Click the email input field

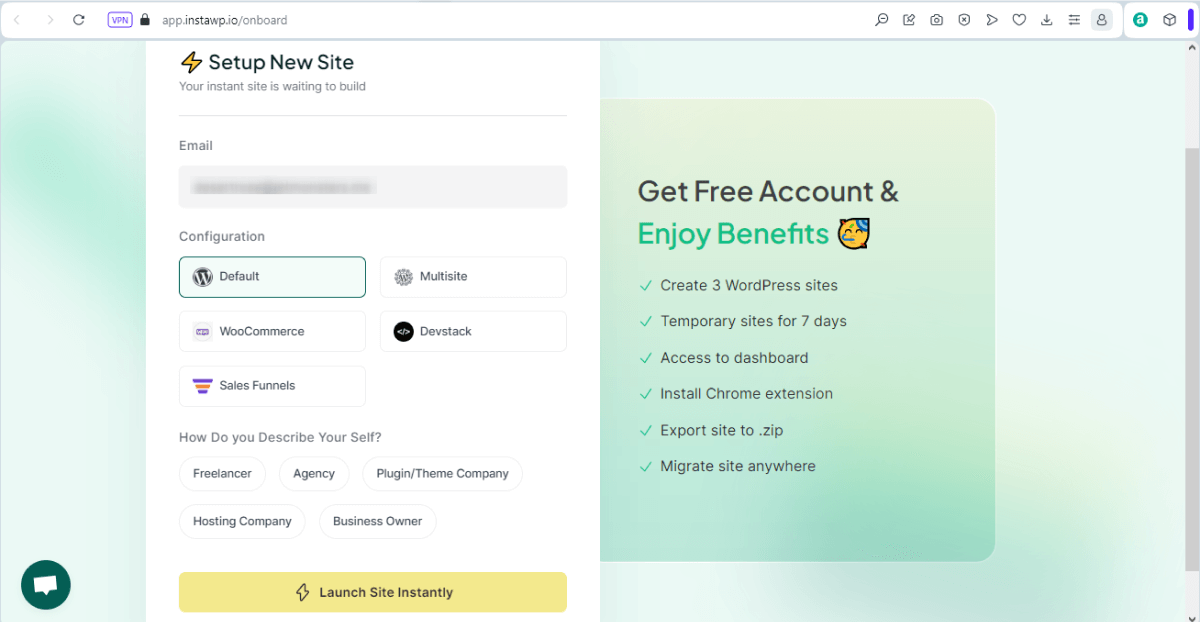(x=372, y=187)
